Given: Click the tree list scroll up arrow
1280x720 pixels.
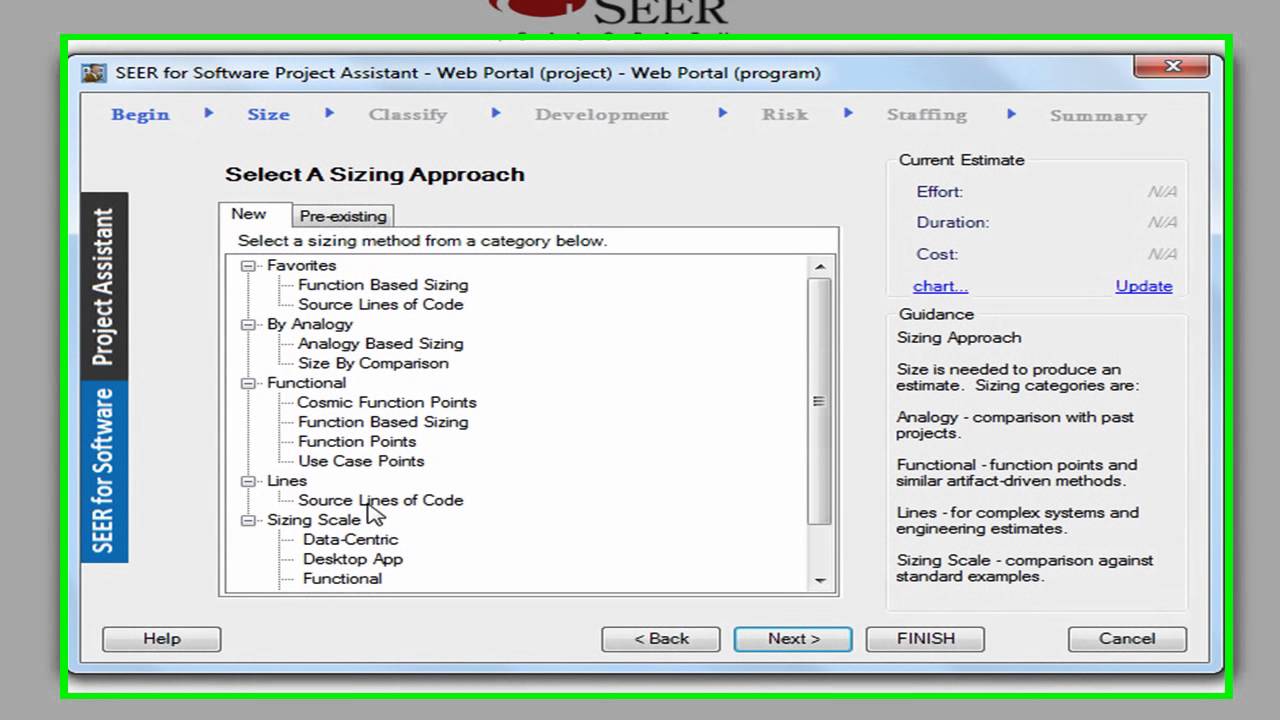Looking at the screenshot, I should (820, 267).
